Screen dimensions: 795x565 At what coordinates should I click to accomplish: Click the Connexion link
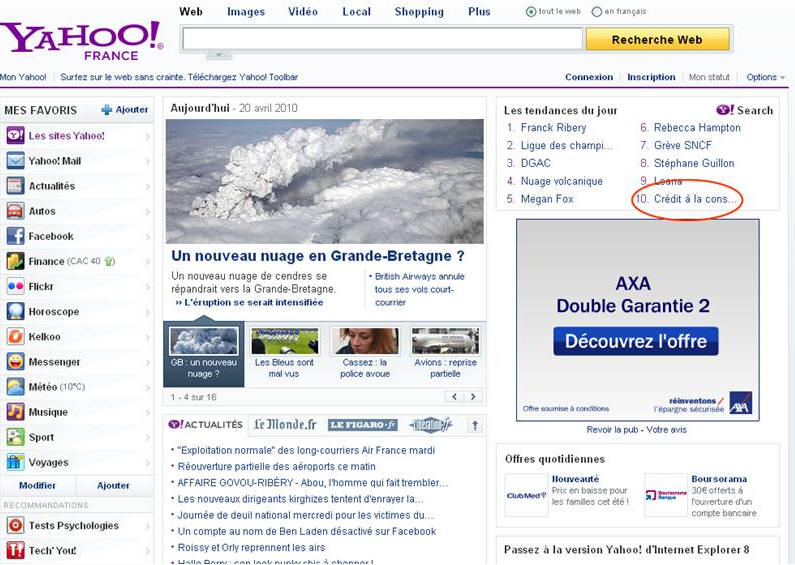(x=589, y=77)
